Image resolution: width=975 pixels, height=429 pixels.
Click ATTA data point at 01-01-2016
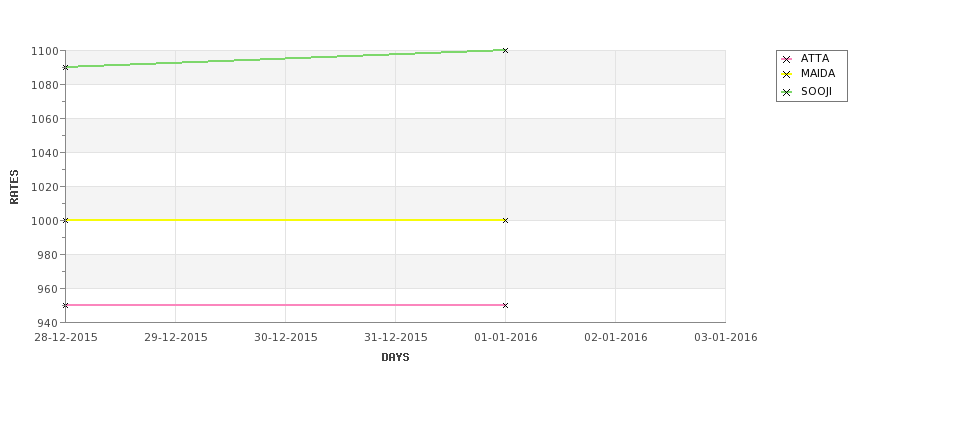(x=505, y=305)
